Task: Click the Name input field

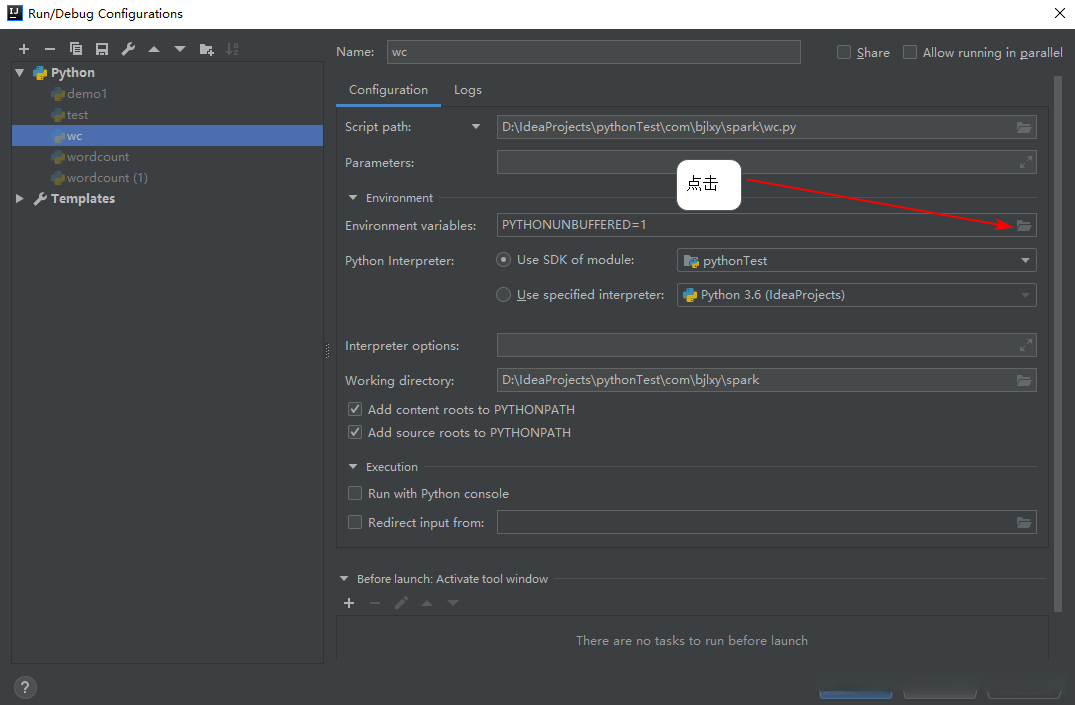Action: pyautogui.click(x=593, y=52)
